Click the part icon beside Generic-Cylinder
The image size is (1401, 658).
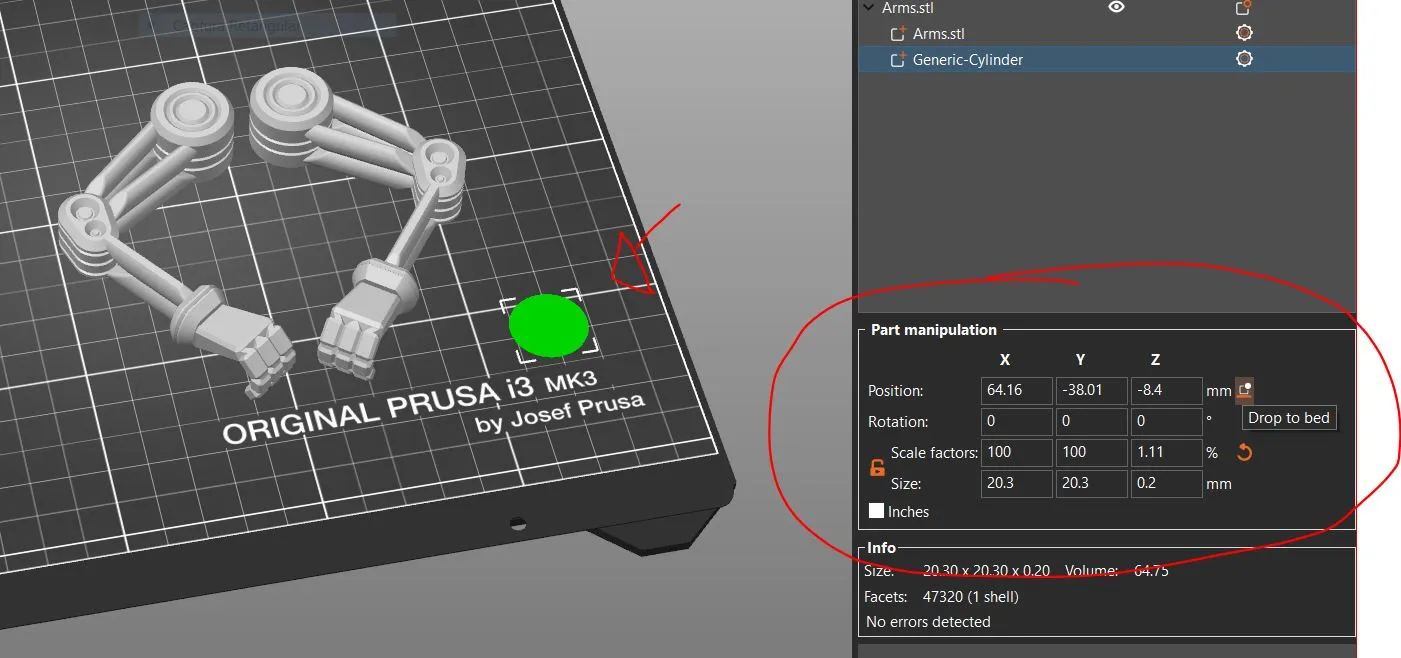click(897, 59)
